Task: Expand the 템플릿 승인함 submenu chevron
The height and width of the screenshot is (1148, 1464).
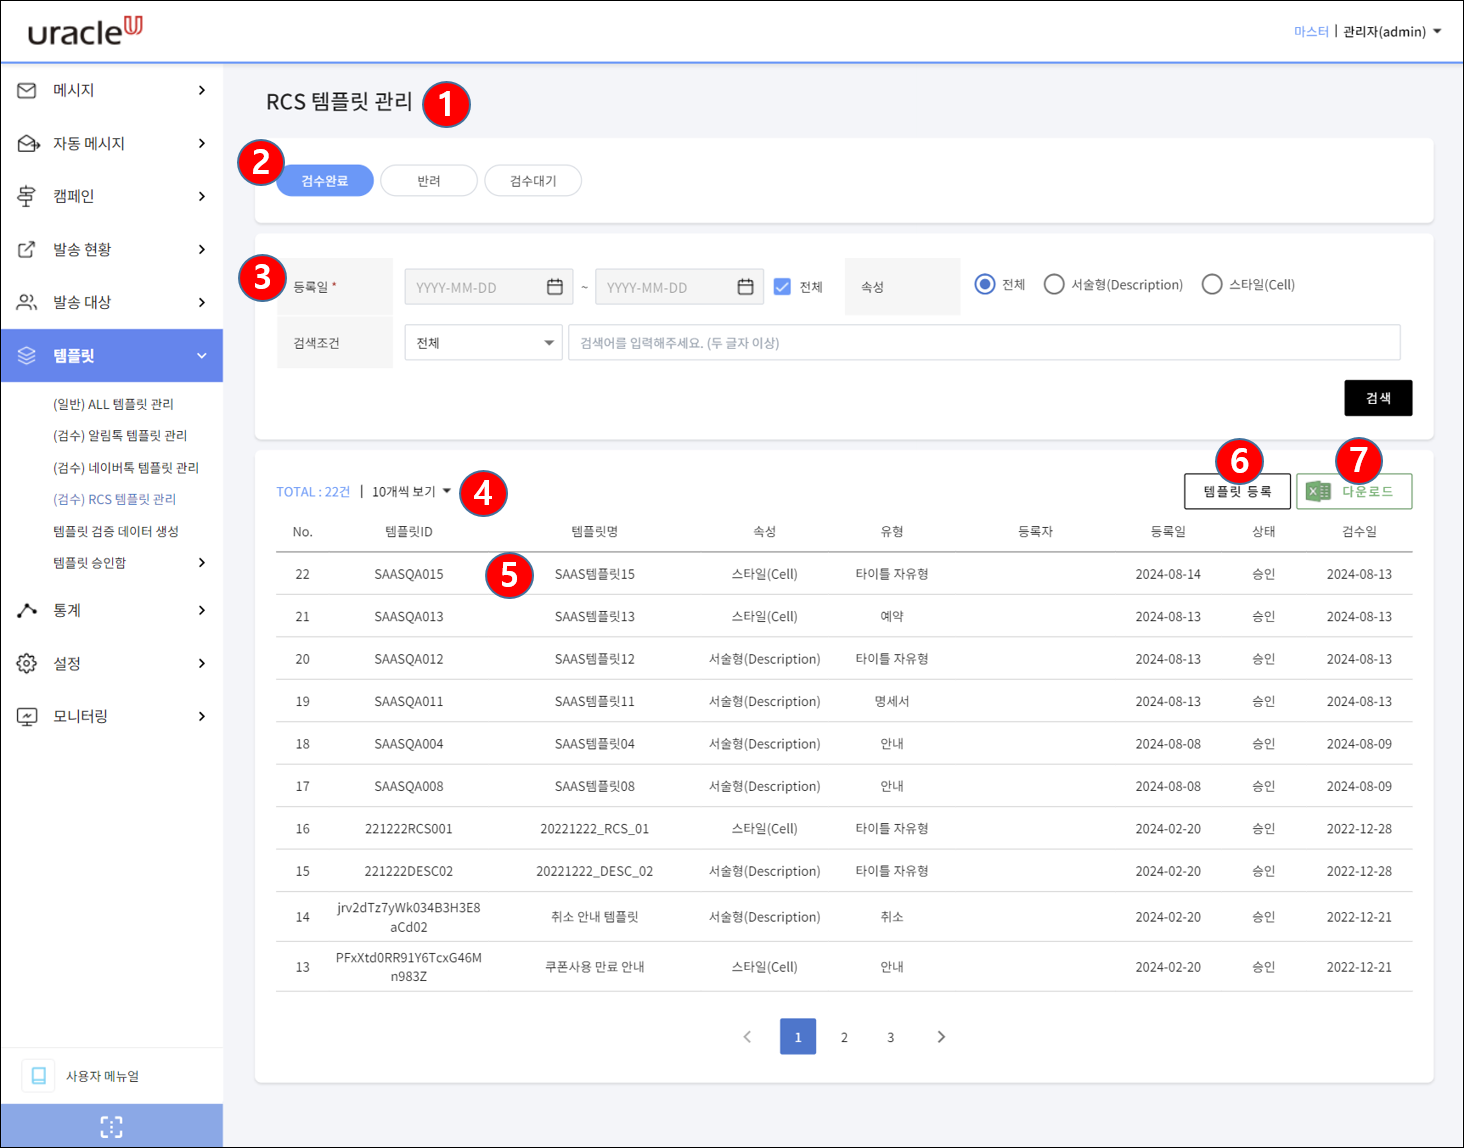Action: (201, 563)
